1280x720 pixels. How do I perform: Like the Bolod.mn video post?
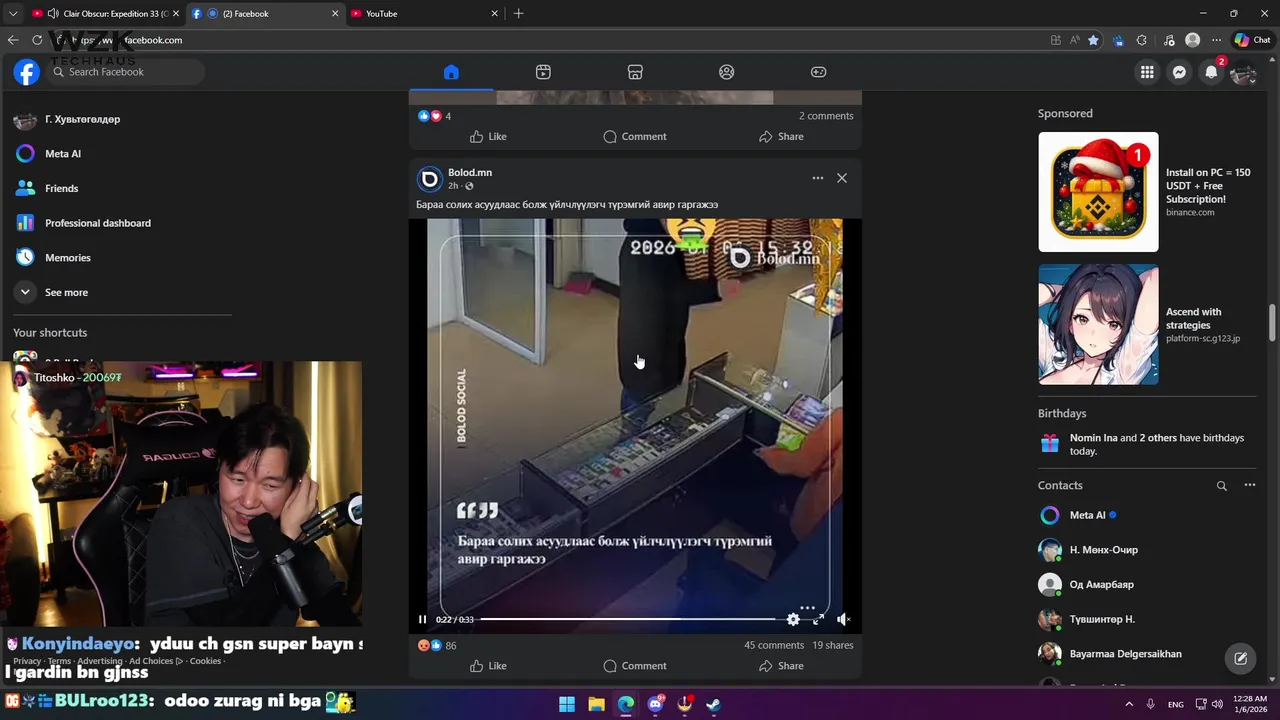point(488,666)
